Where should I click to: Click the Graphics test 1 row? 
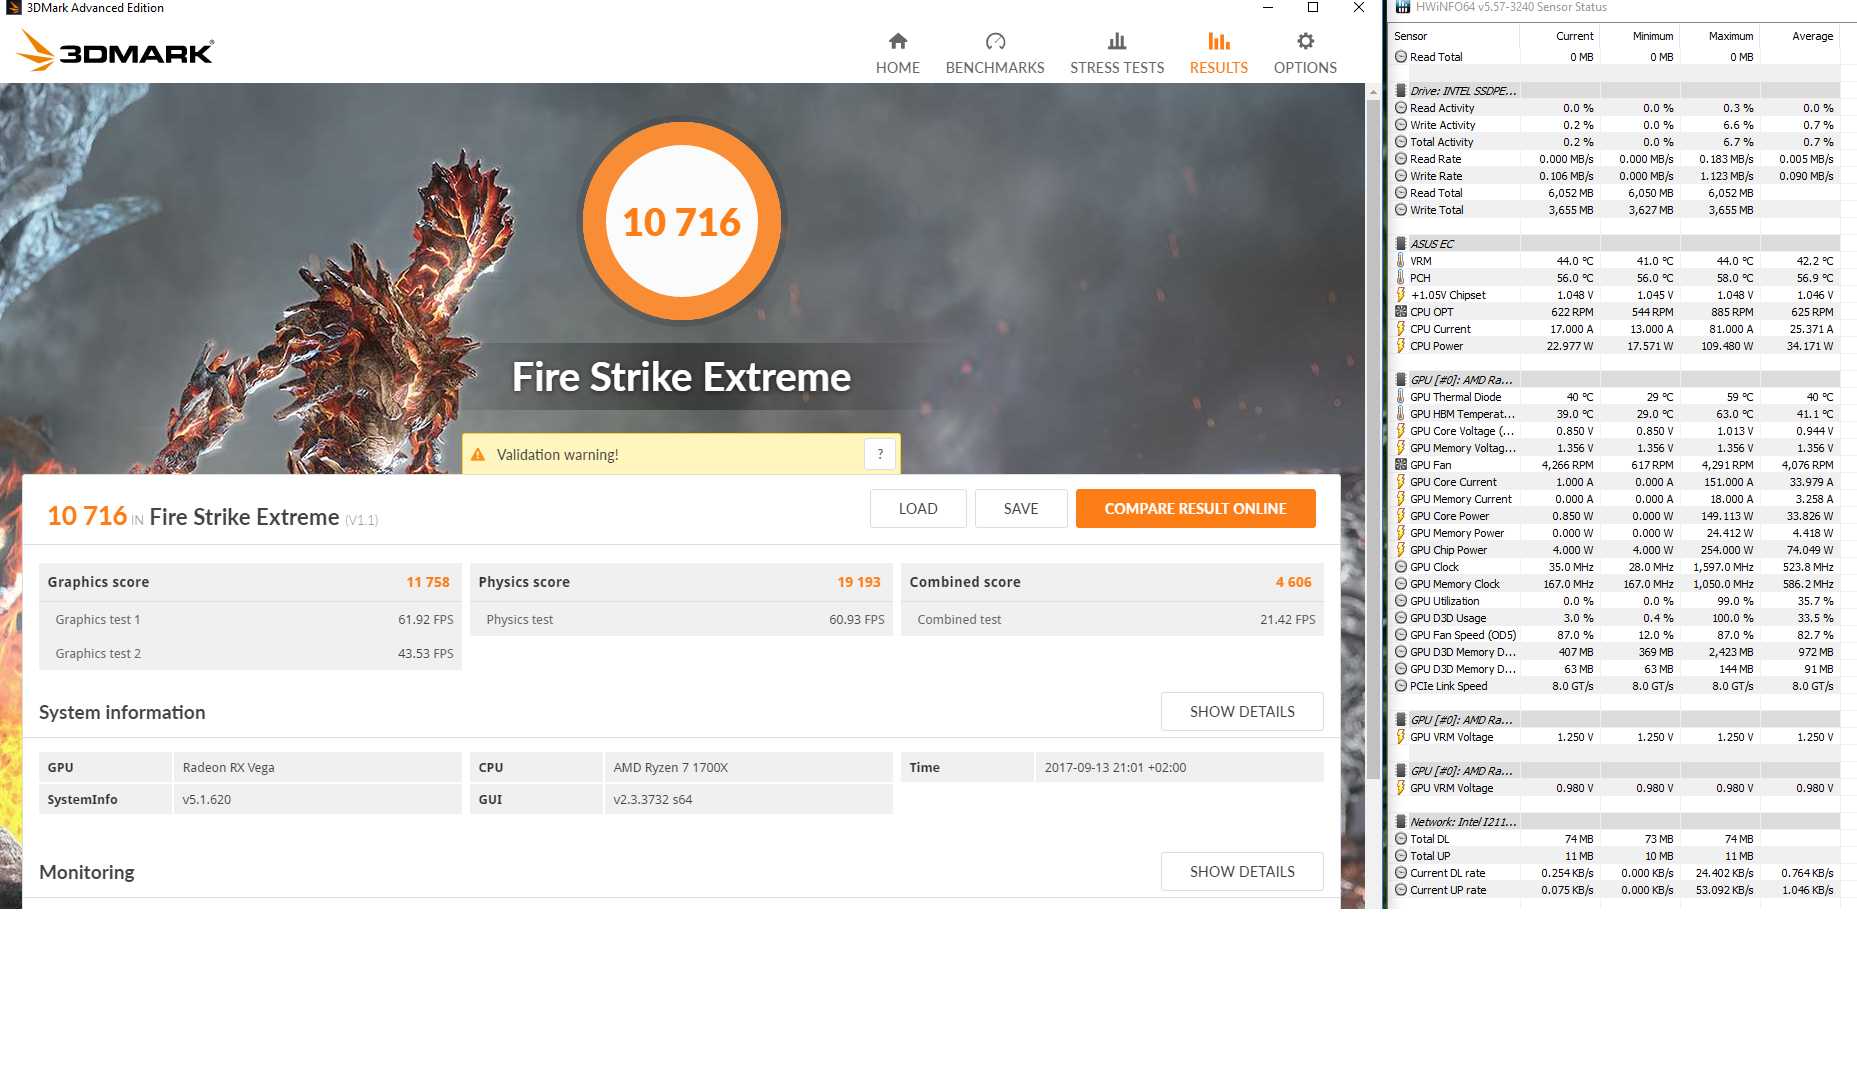click(251, 619)
